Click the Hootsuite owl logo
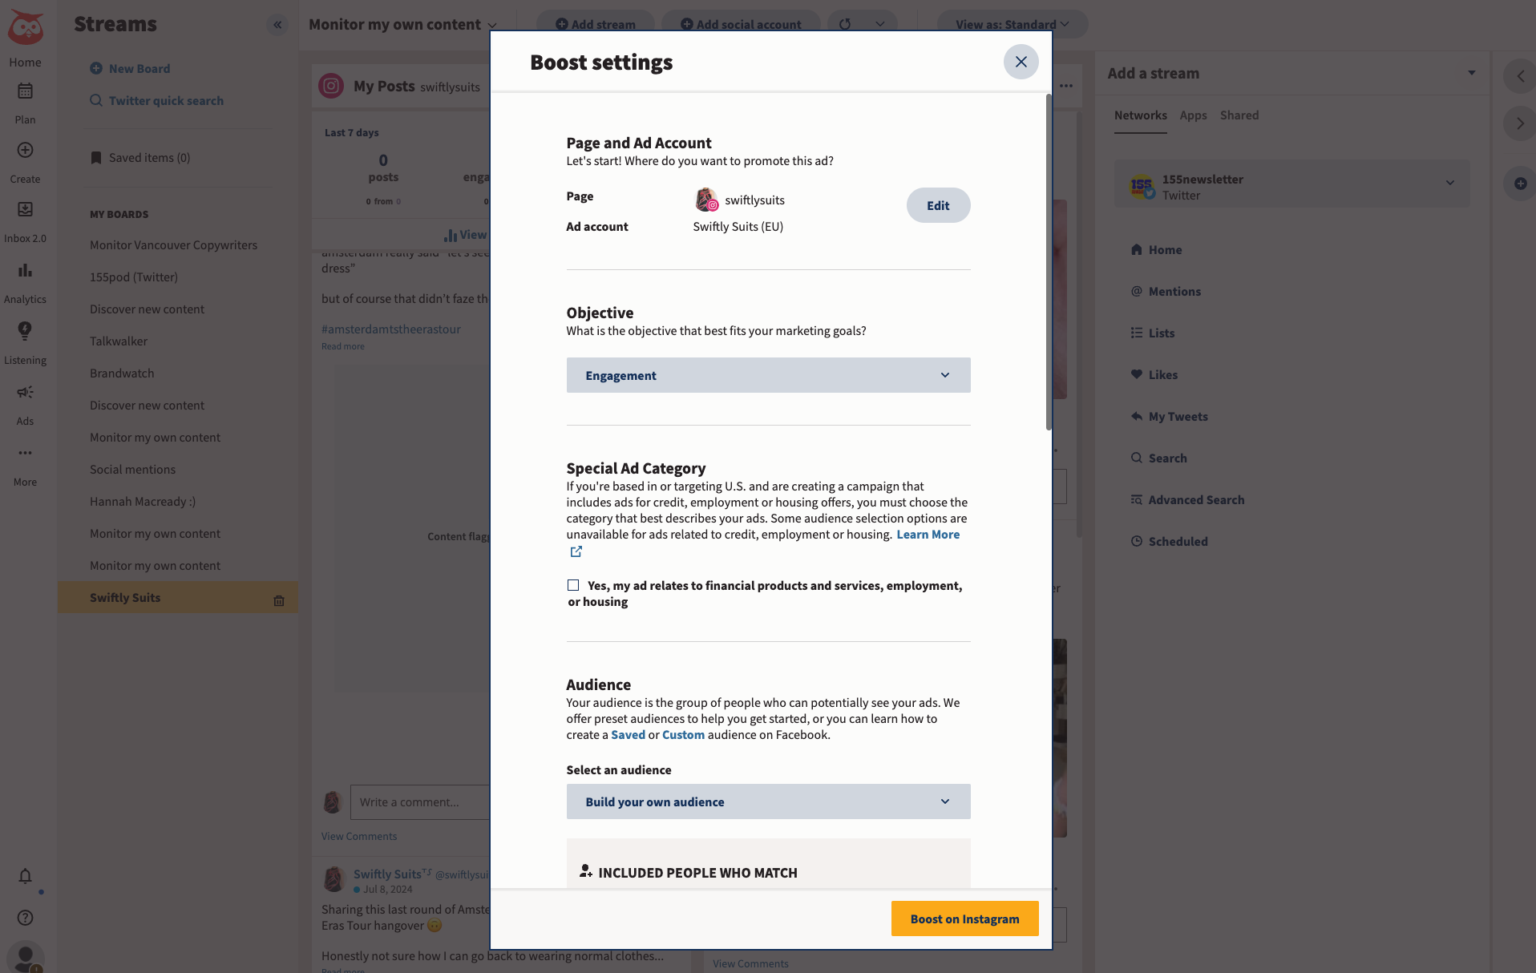 click(25, 27)
